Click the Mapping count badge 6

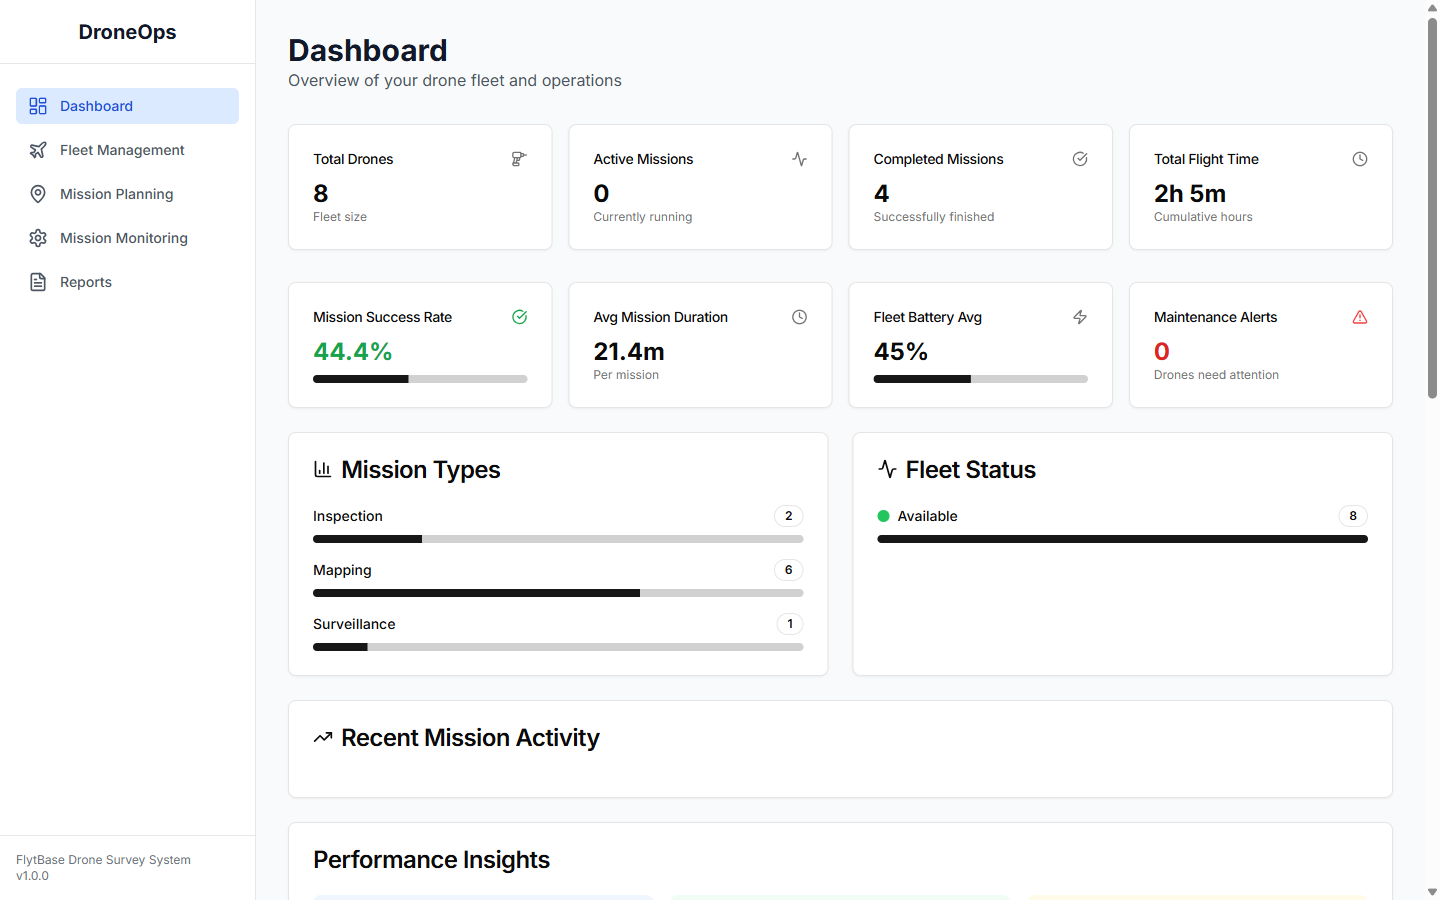[788, 570]
